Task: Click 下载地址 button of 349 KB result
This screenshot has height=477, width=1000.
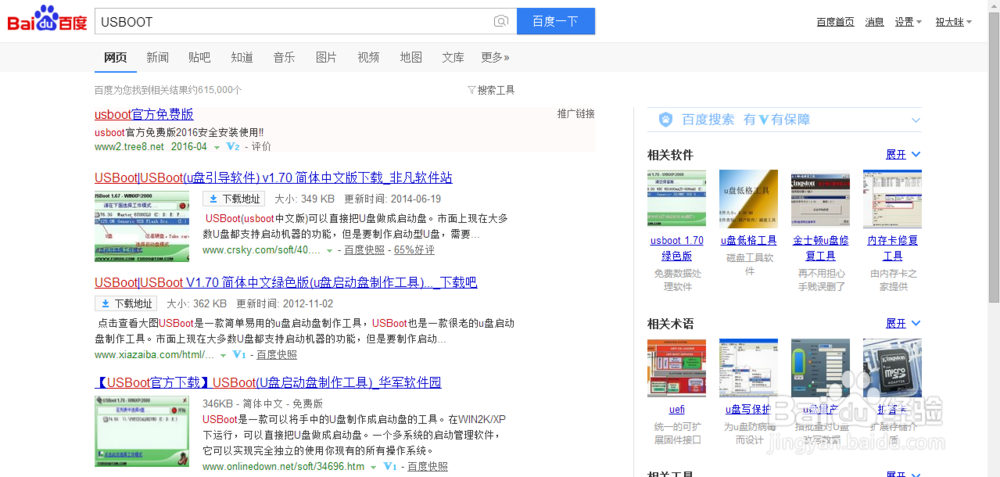Action: [x=234, y=199]
